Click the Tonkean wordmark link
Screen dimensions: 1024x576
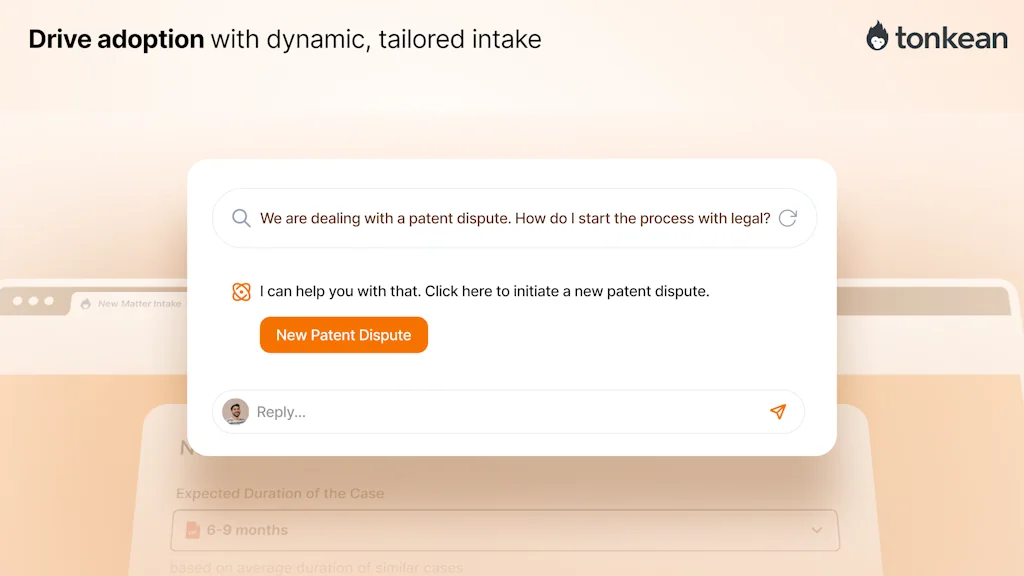click(x=950, y=38)
